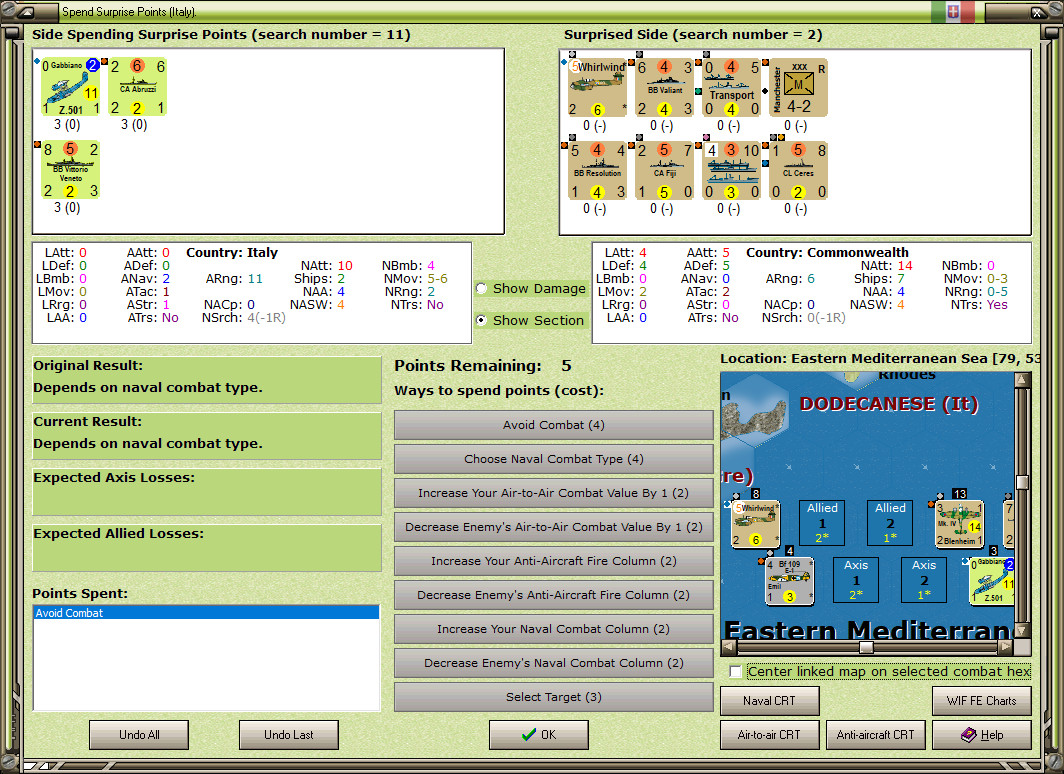Click the Undo Last button
This screenshot has height=774, width=1064.
coord(288,735)
